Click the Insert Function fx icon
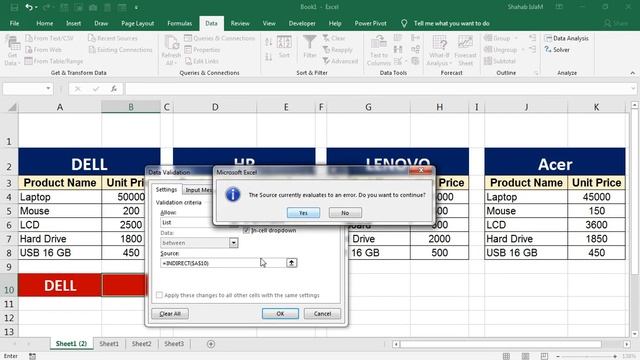Viewport: 640px width, 360px height. [x=114, y=89]
